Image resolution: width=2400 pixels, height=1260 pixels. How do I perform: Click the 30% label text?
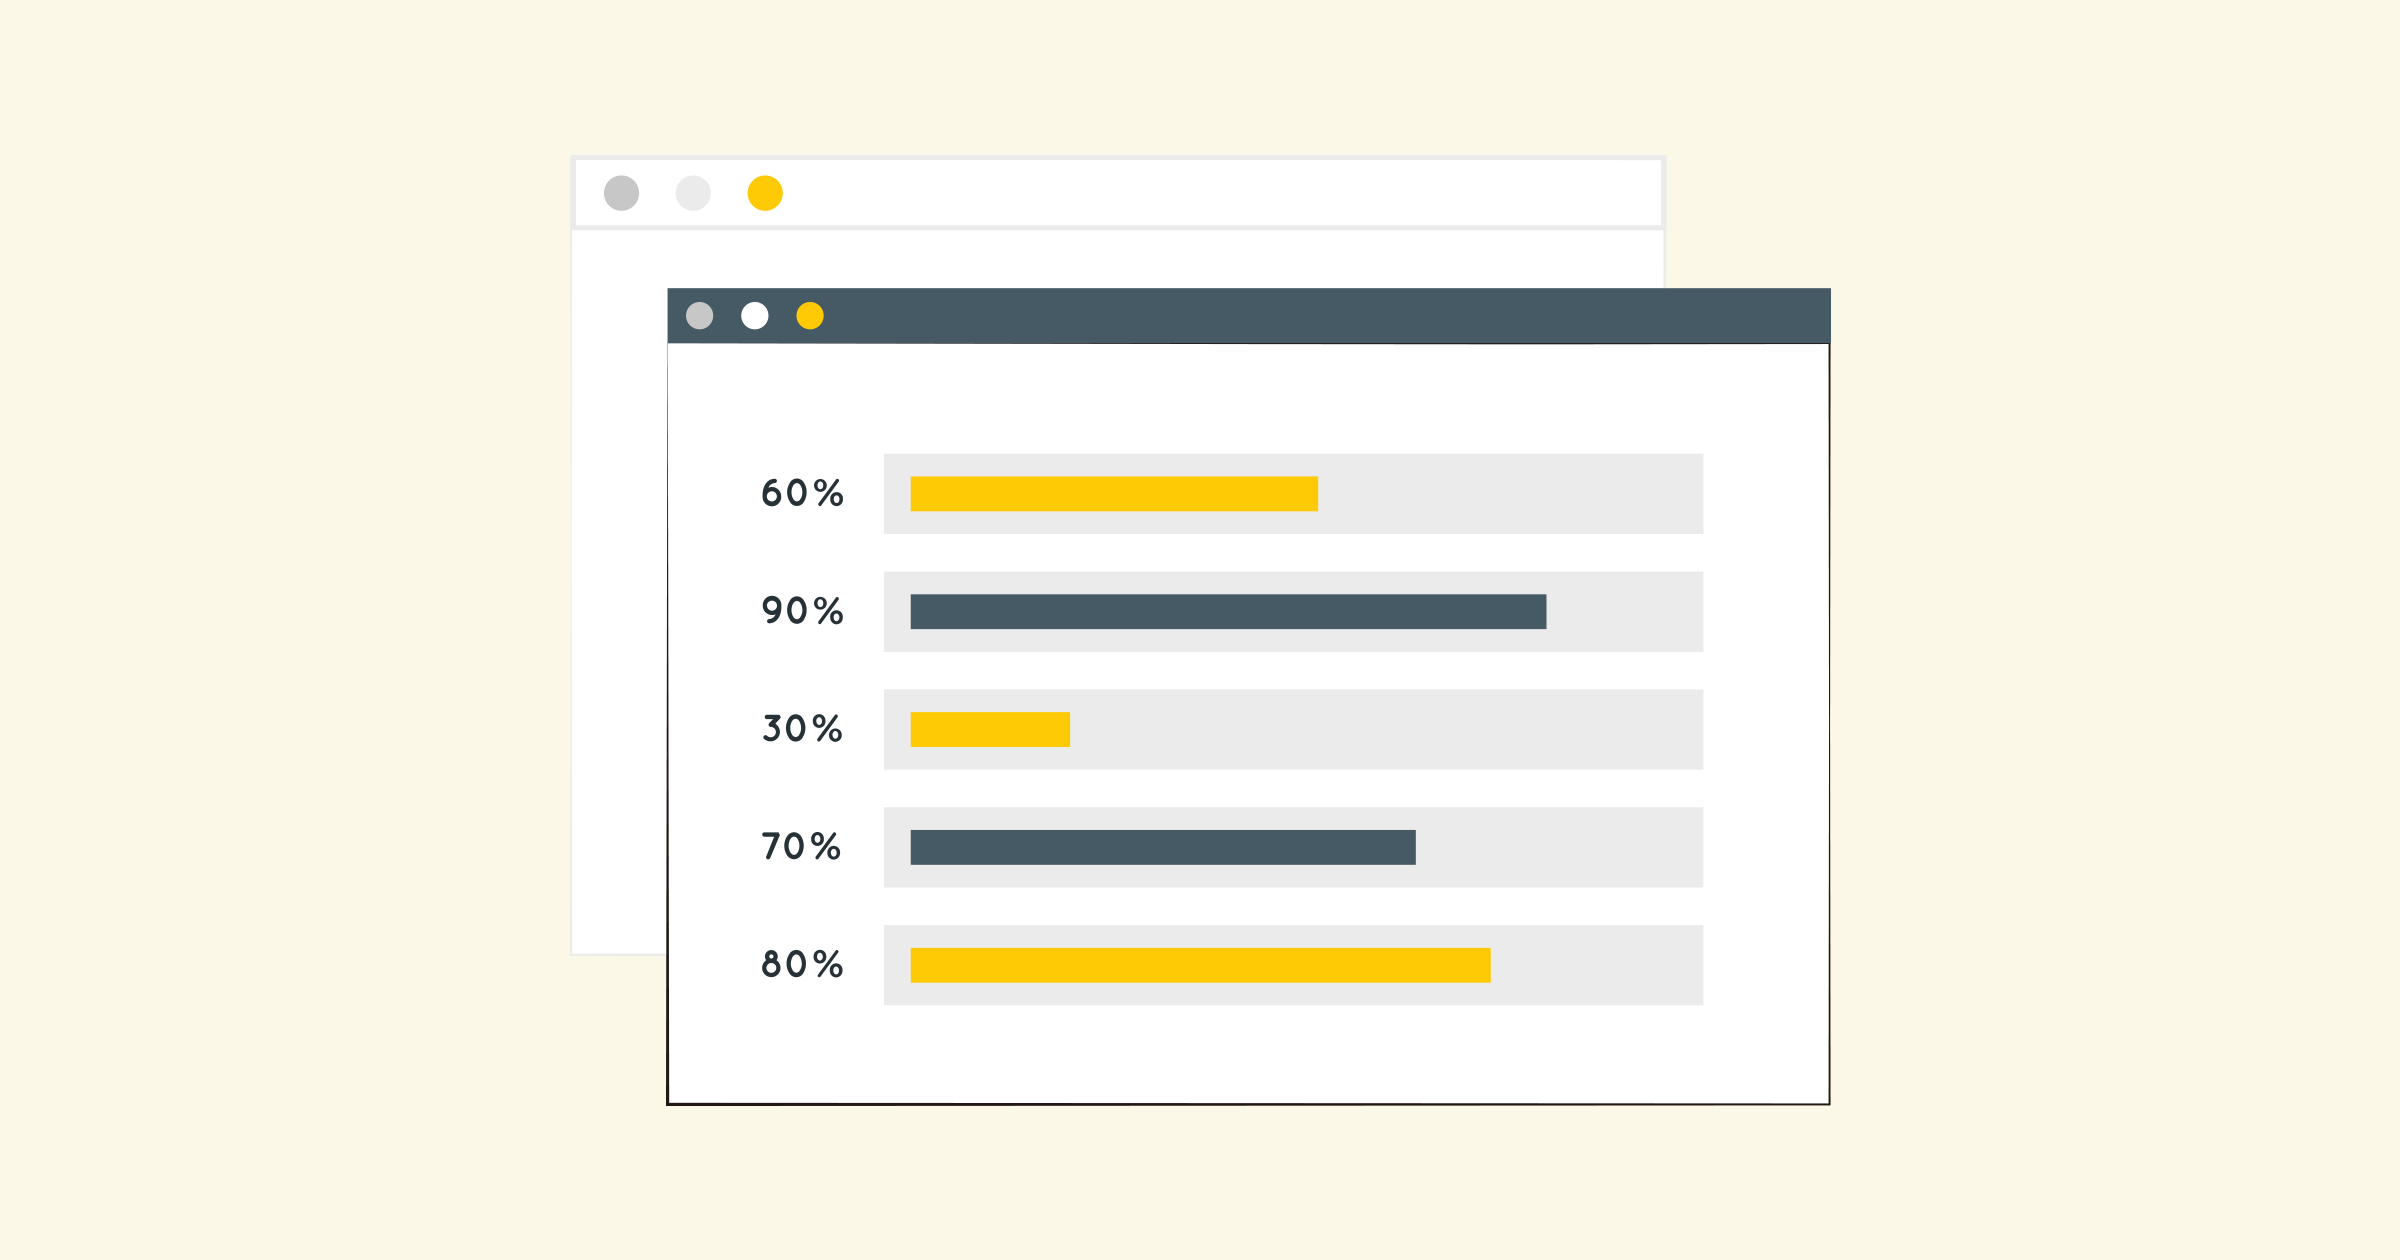point(802,729)
